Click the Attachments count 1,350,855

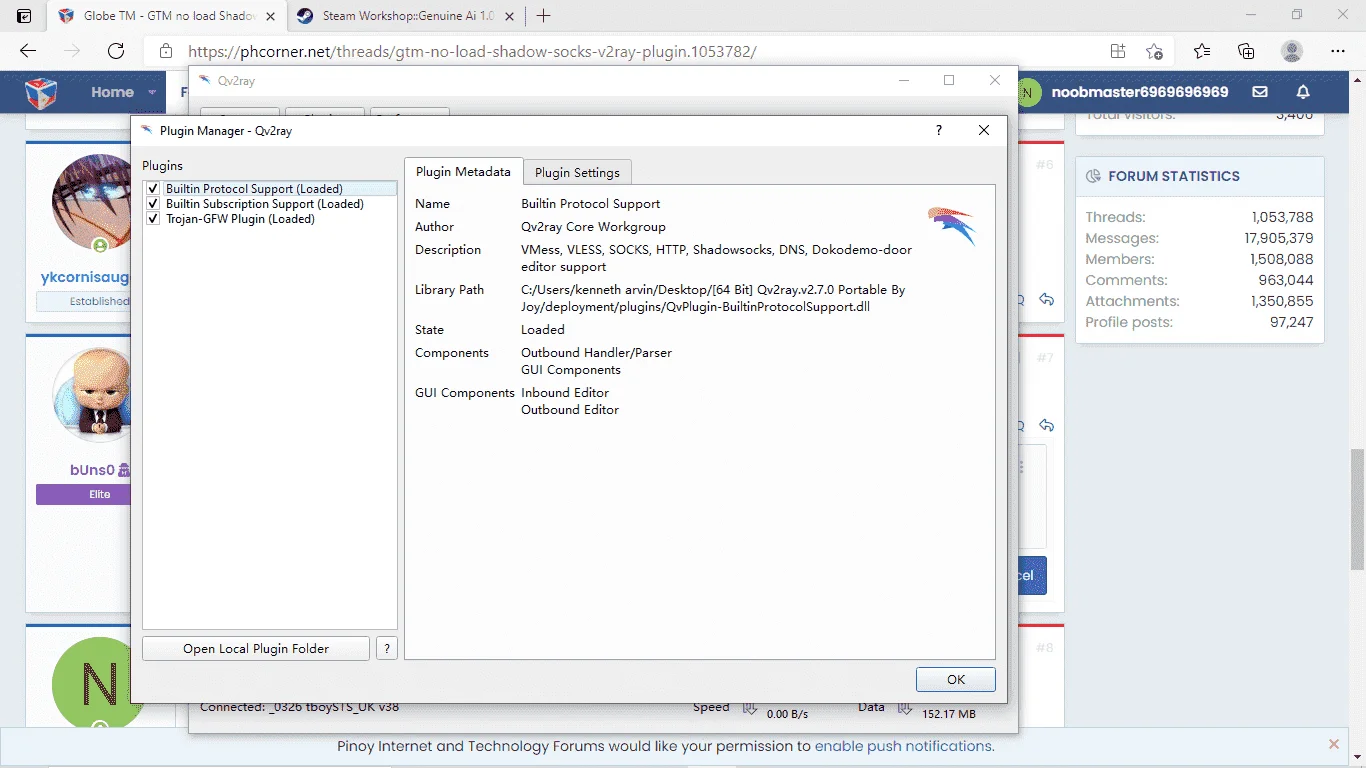coord(1282,301)
